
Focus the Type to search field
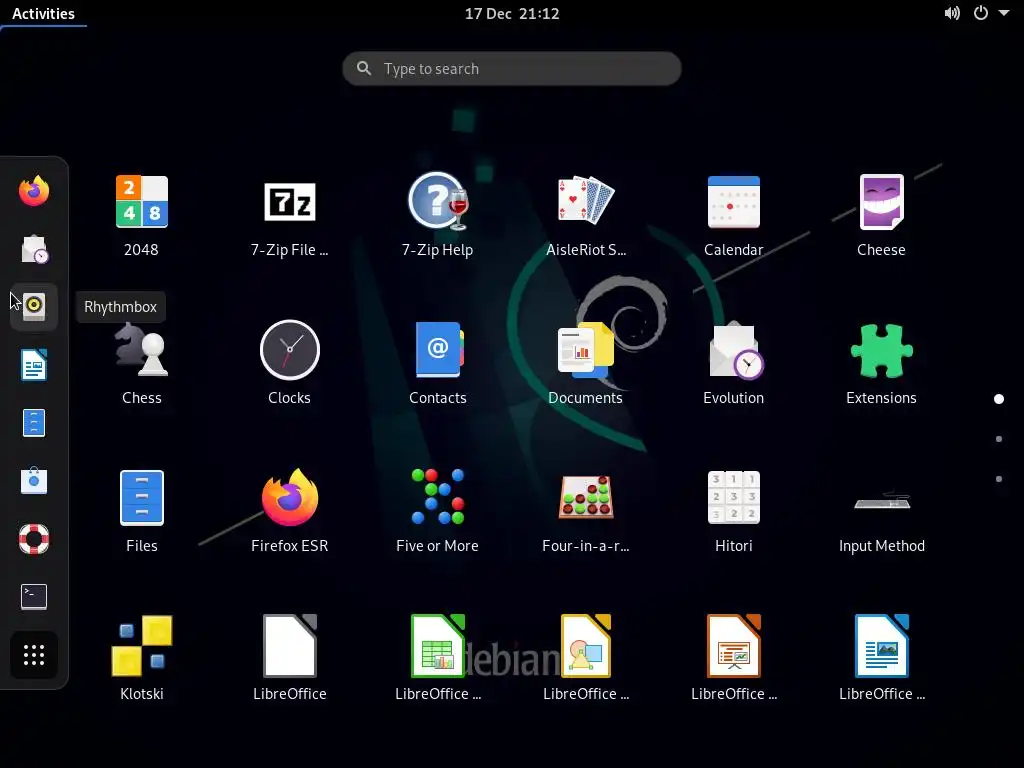point(512,69)
